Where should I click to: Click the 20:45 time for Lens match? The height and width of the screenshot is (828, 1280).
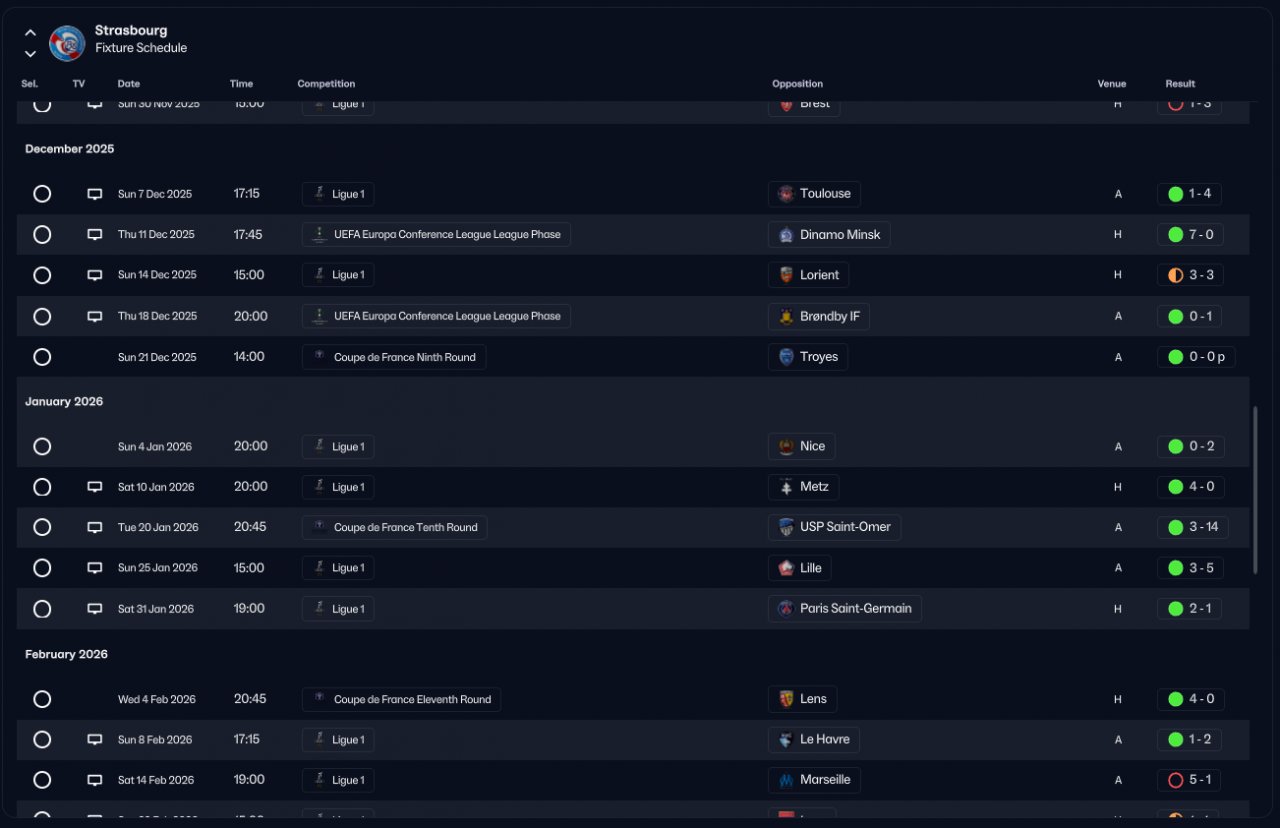tap(250, 699)
